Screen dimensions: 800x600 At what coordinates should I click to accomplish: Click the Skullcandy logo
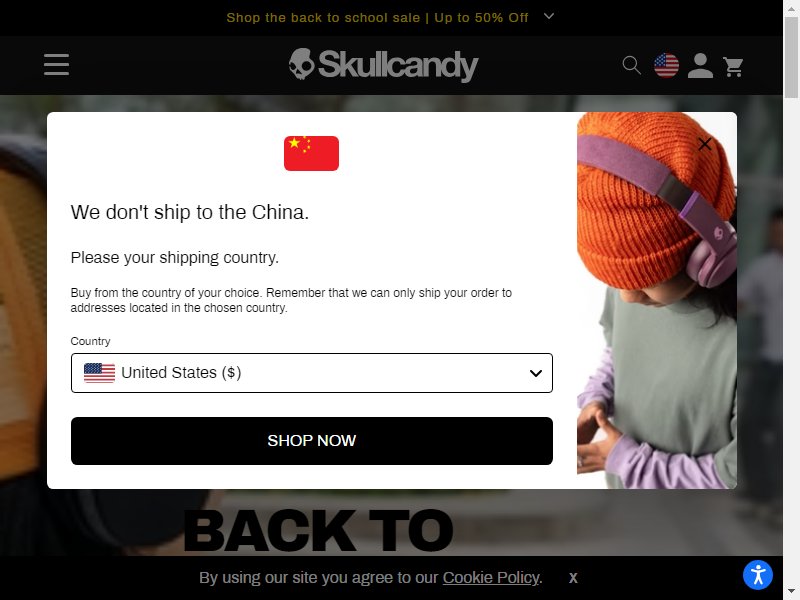pyautogui.click(x=383, y=65)
